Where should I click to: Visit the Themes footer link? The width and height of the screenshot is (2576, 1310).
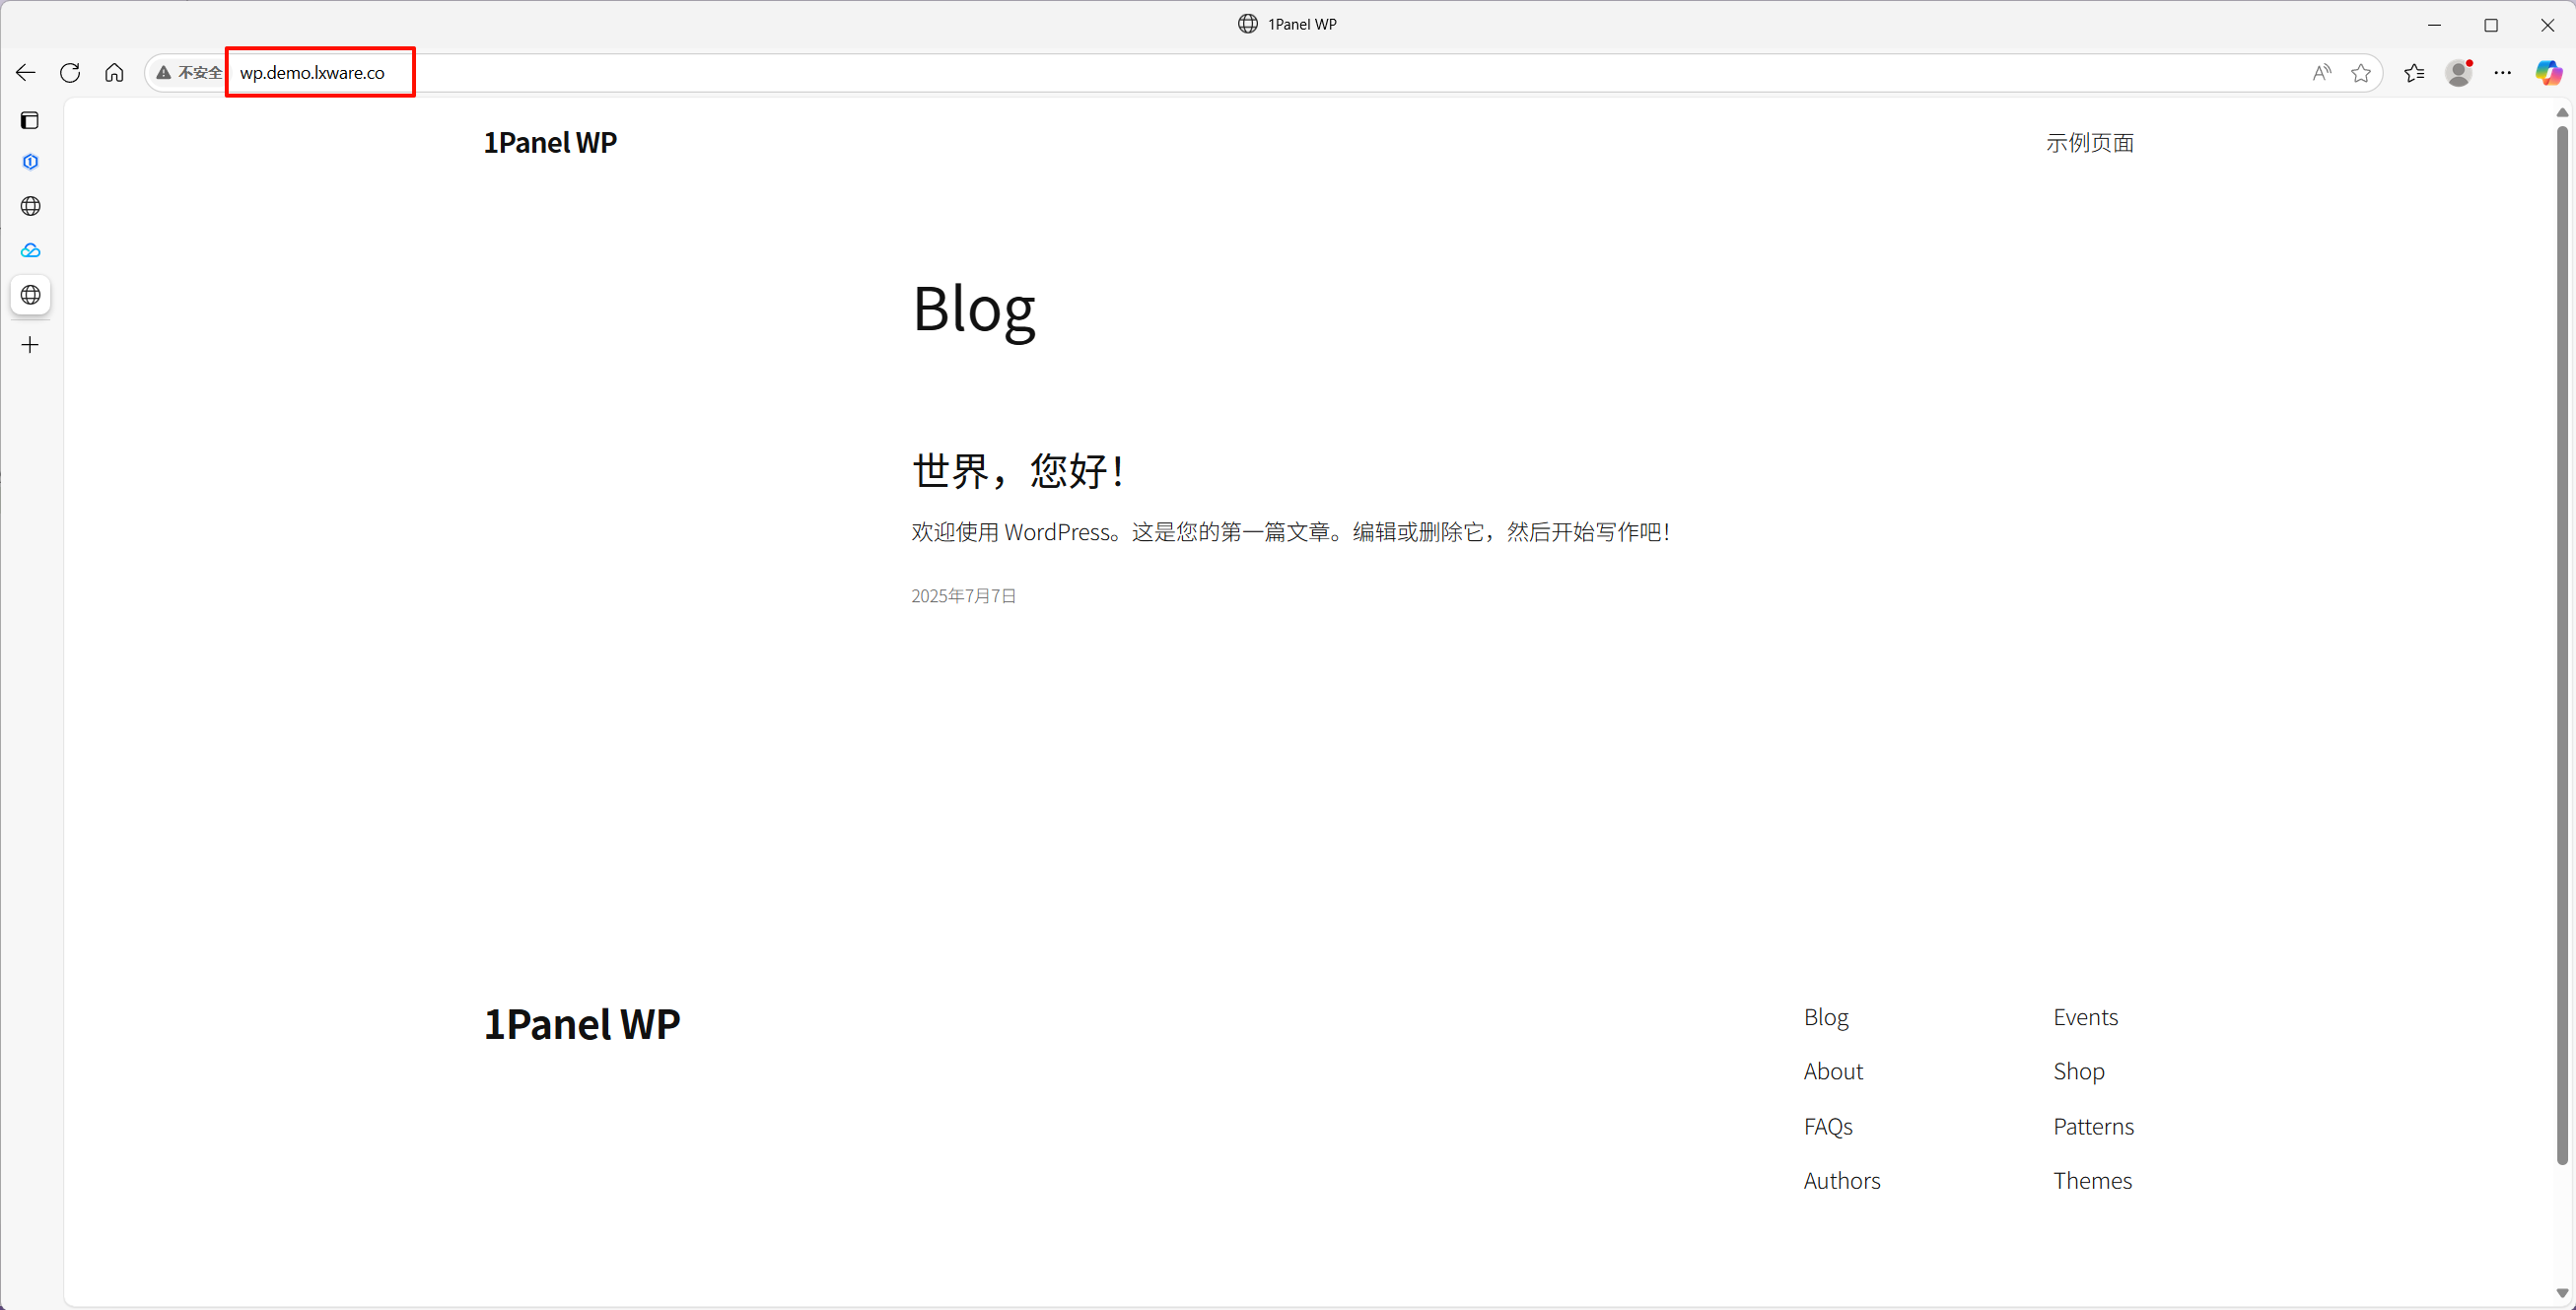[x=2092, y=1180]
